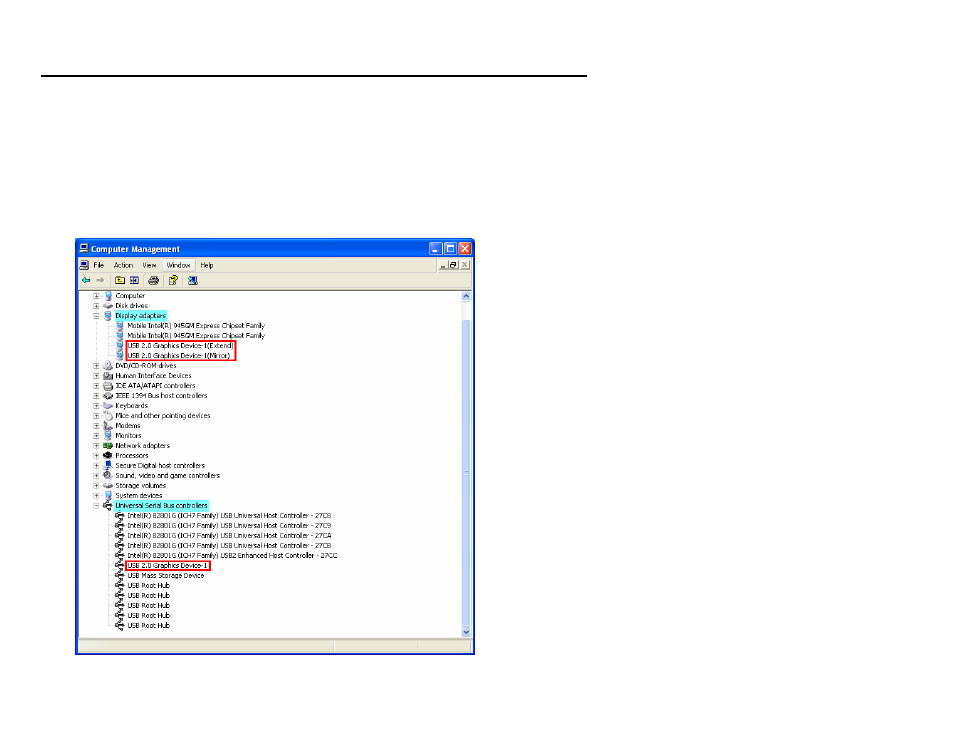Click the Processors chip icon
The width and height of the screenshot is (954, 737).
108,455
